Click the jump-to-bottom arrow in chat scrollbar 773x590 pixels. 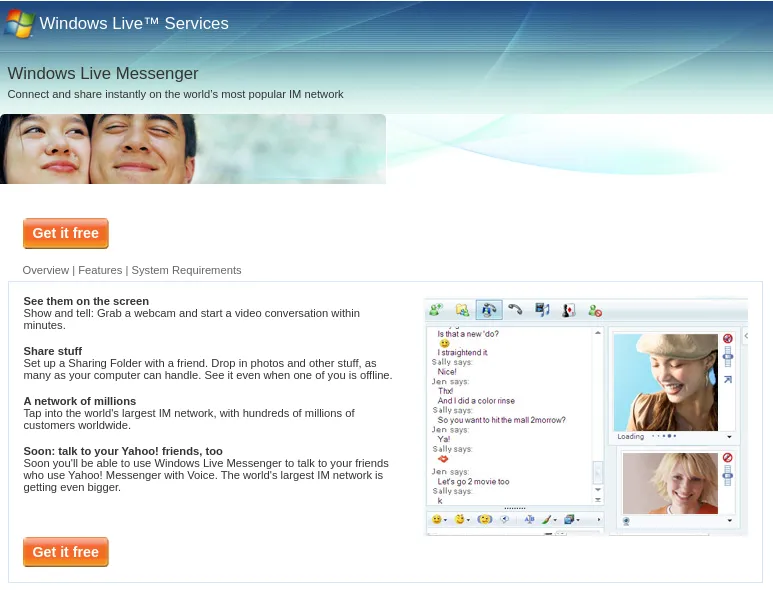[597, 500]
